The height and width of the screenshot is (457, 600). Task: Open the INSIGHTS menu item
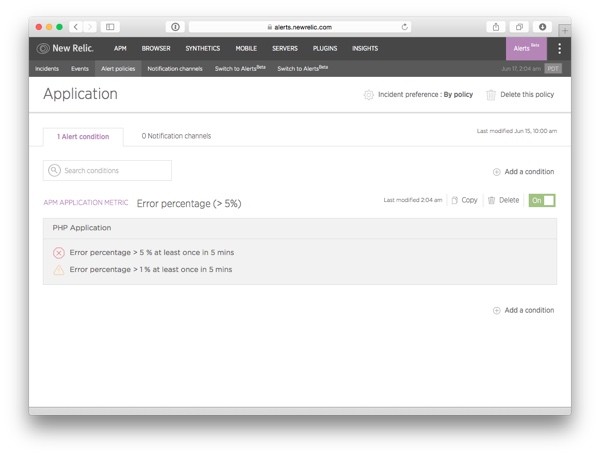(365, 48)
